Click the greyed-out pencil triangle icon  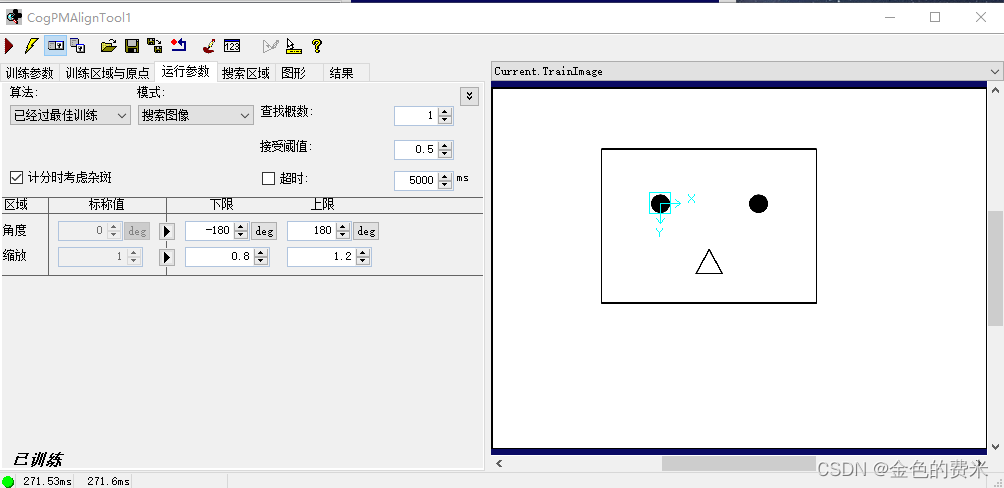click(x=271, y=46)
